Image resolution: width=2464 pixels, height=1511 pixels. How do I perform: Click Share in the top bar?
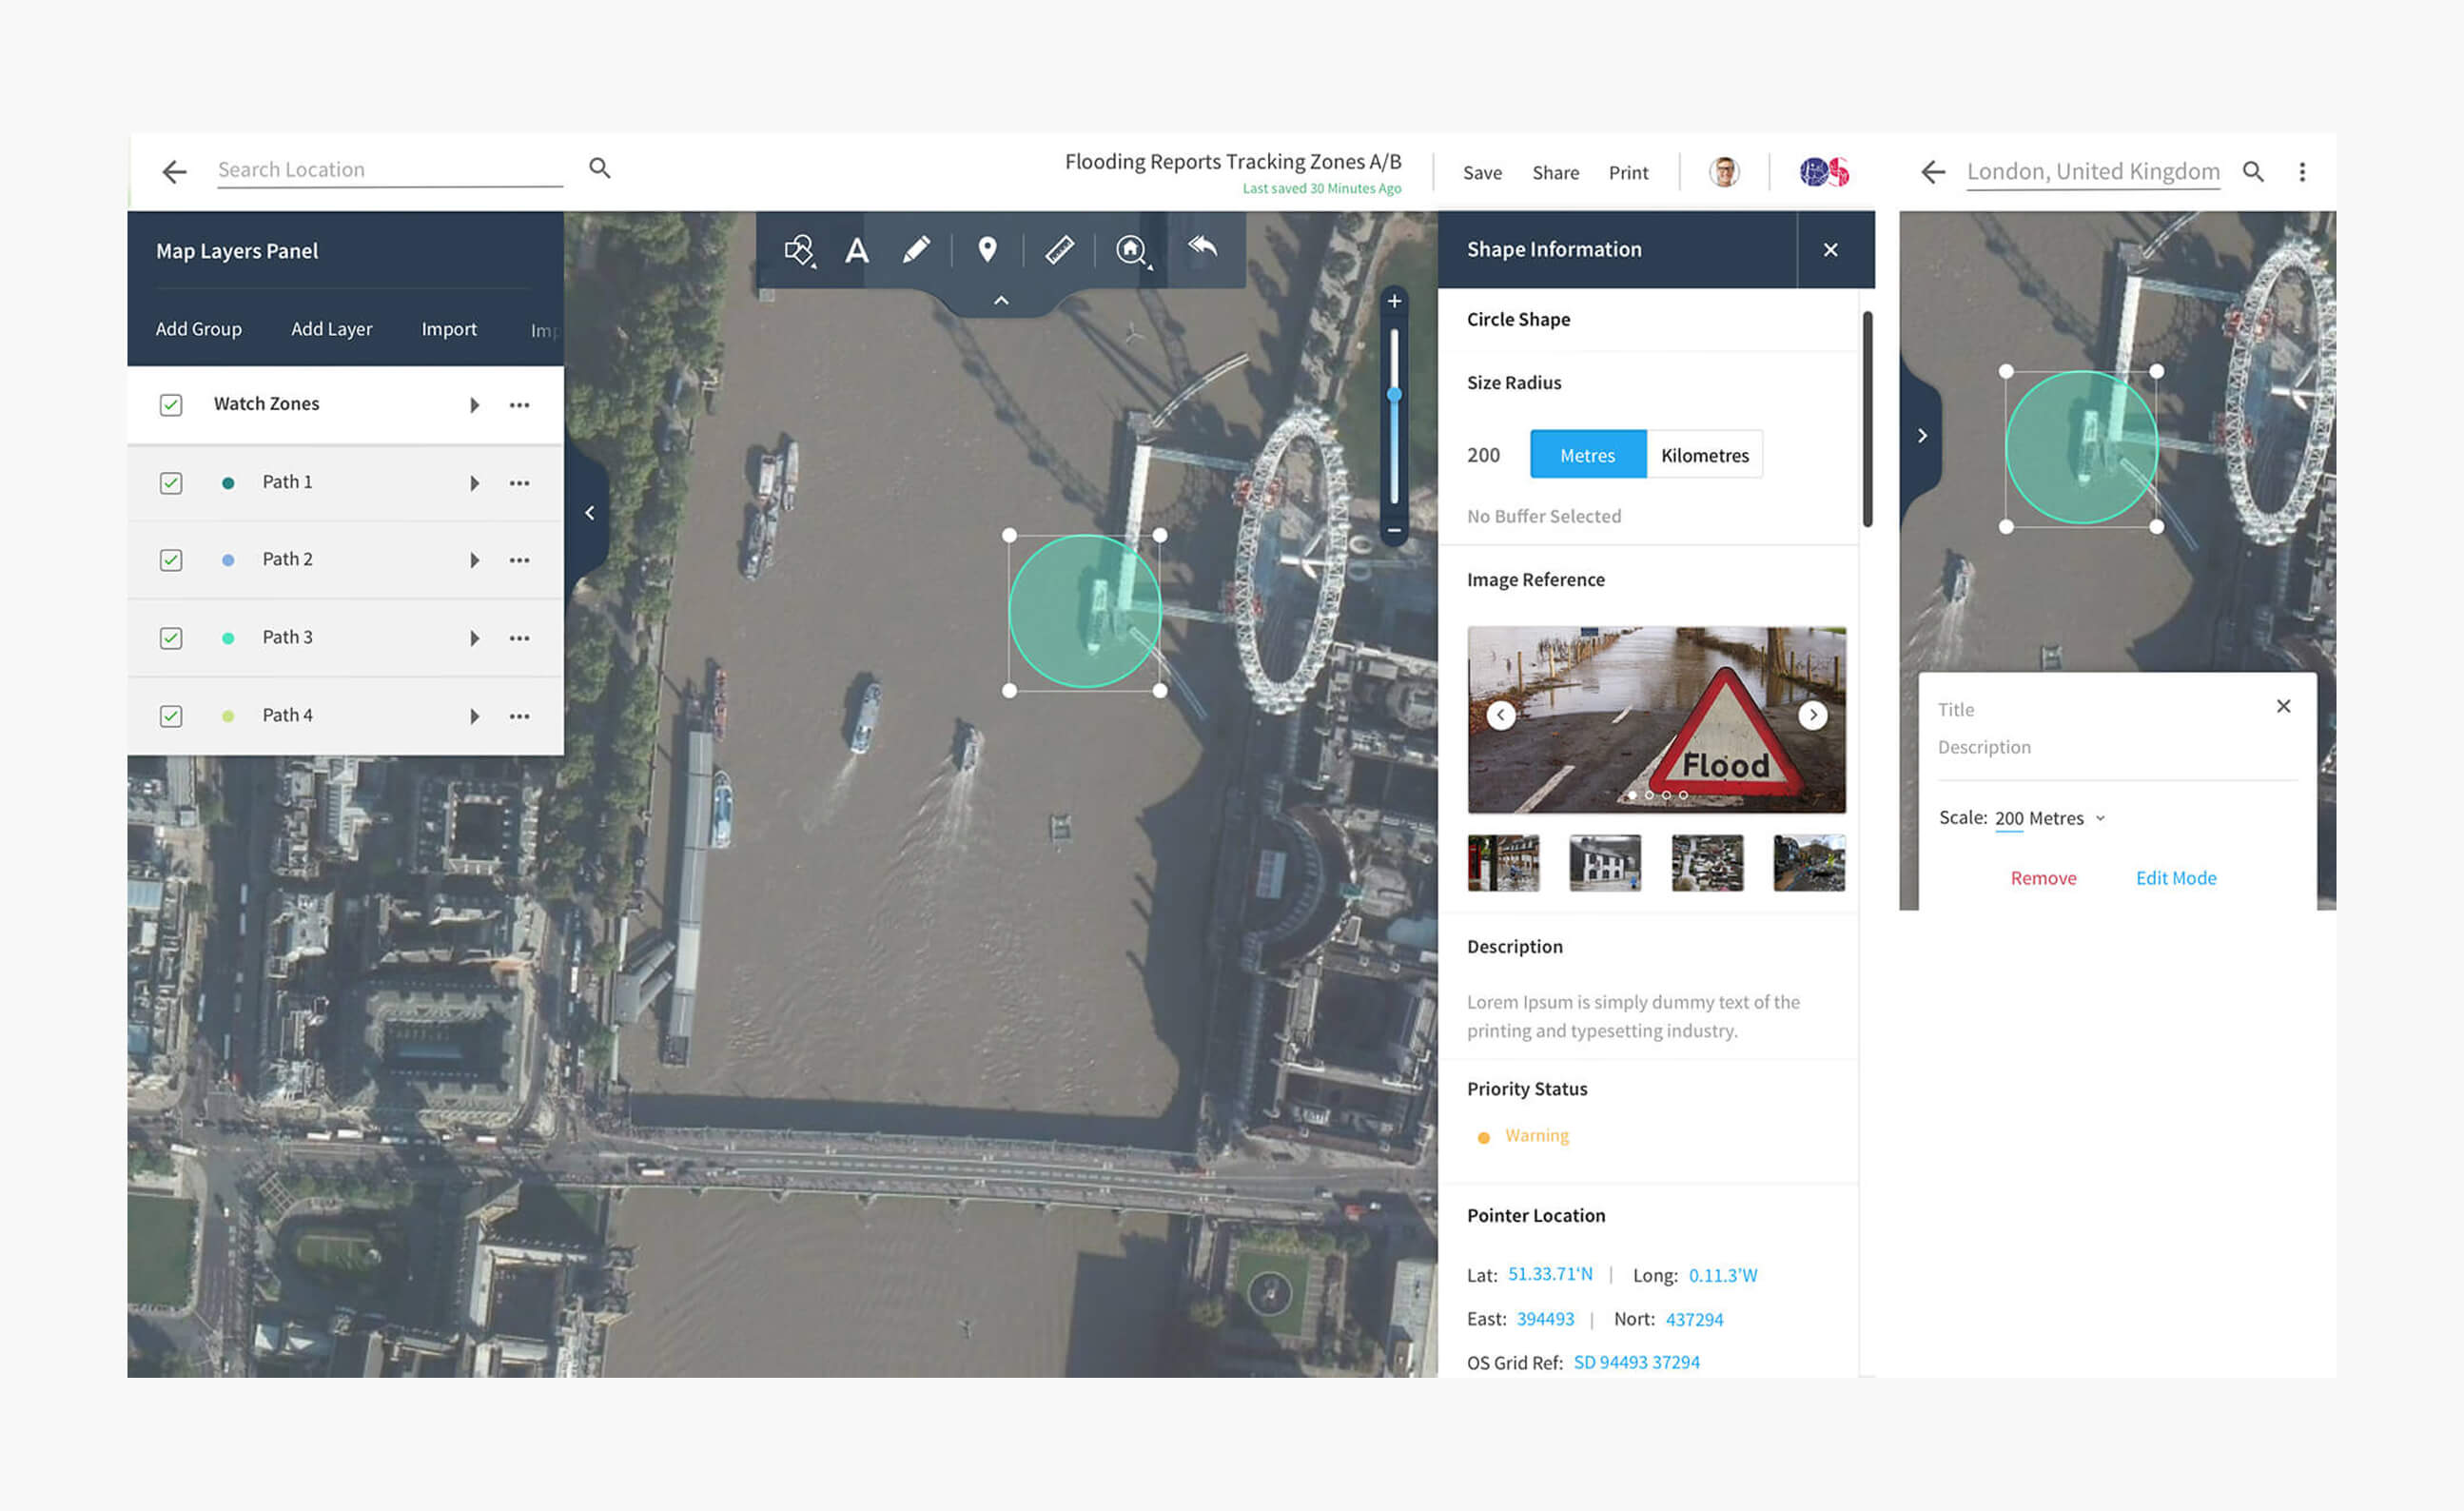(1555, 173)
